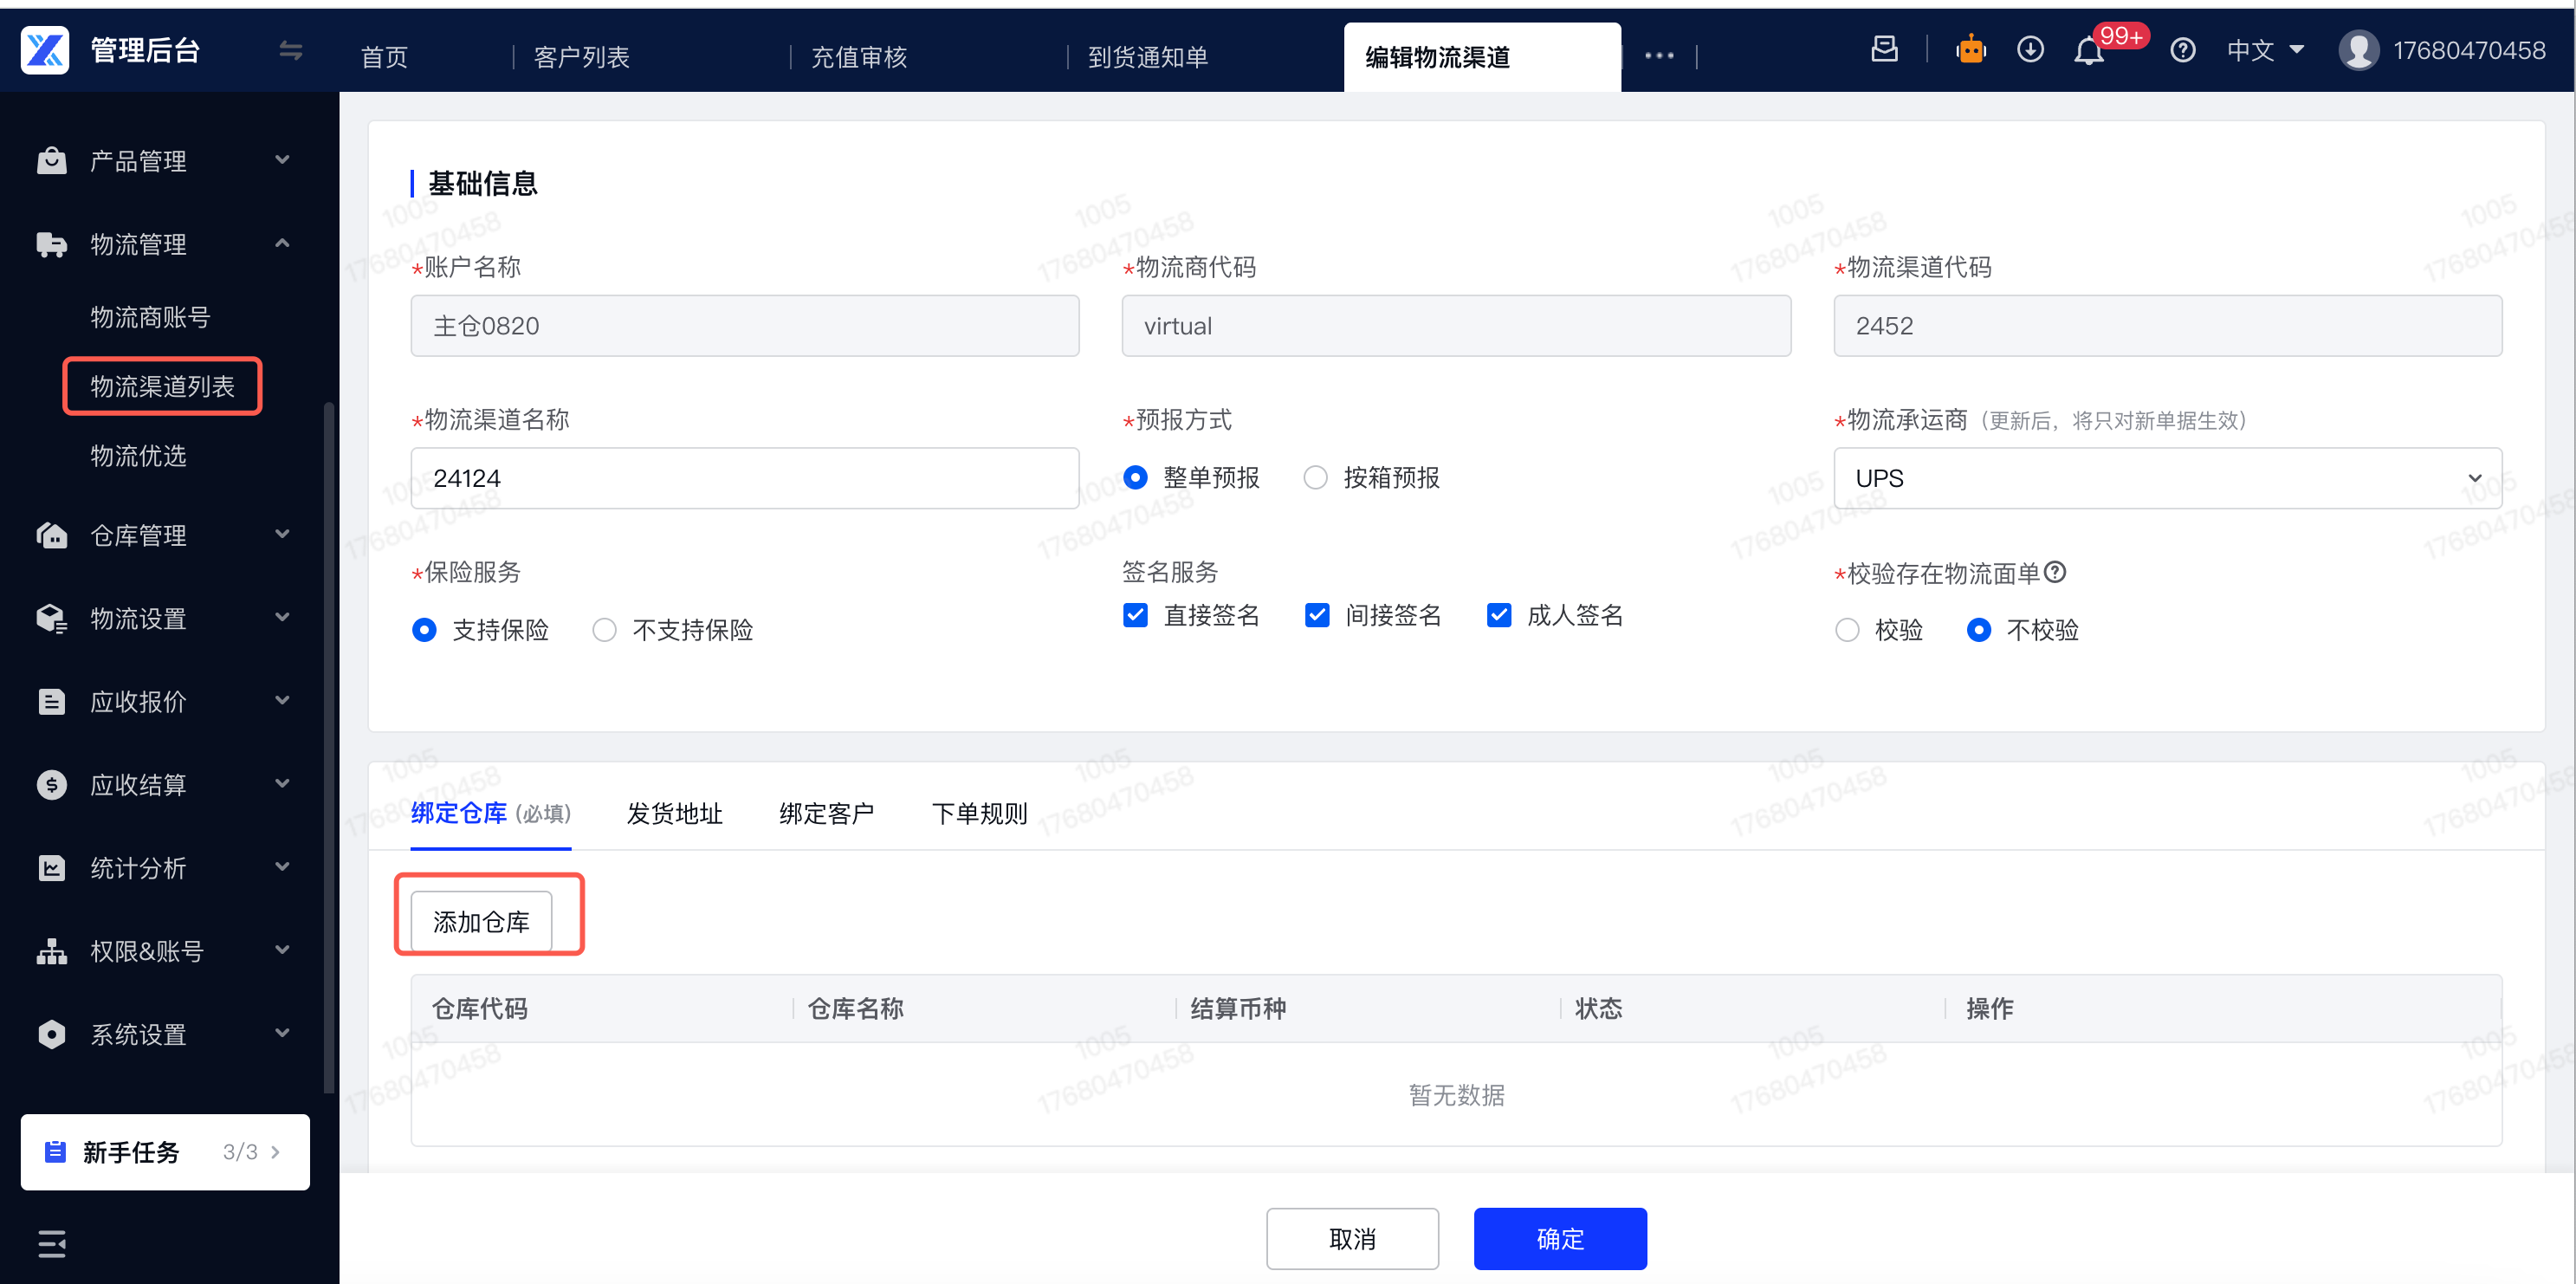Select the 校验 radio option
Screen dimensions: 2576x1284
tap(1847, 630)
